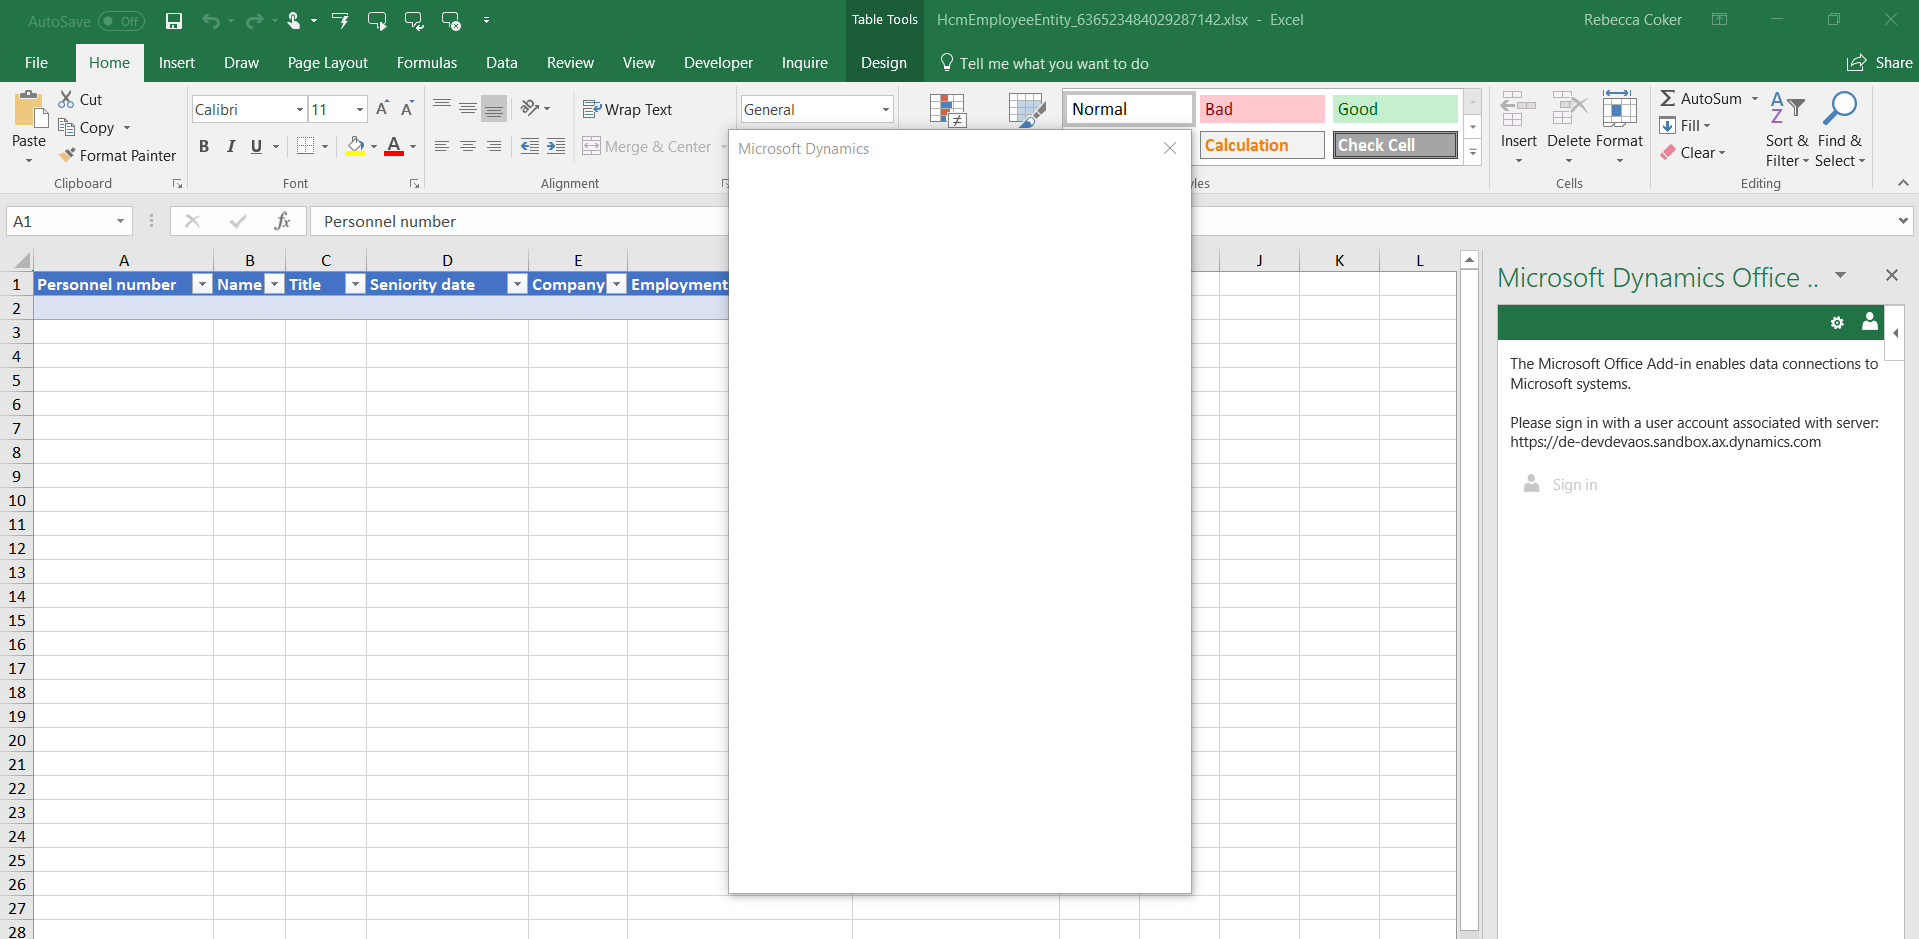The image size is (1919, 939).
Task: Apply Bold formatting
Action: (x=204, y=146)
